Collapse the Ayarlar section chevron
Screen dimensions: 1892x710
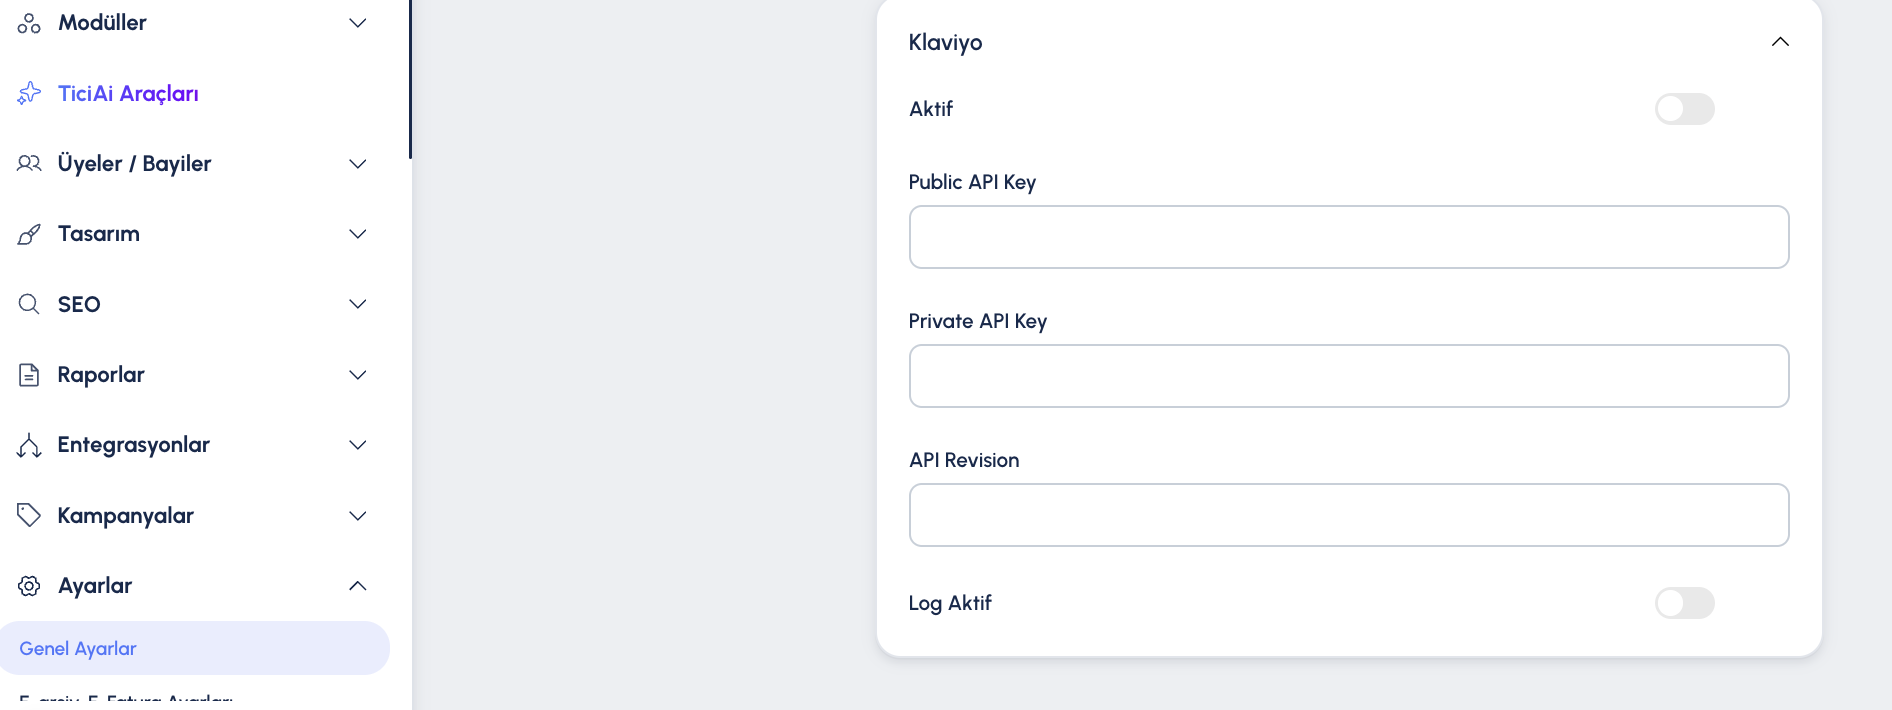pos(357,586)
